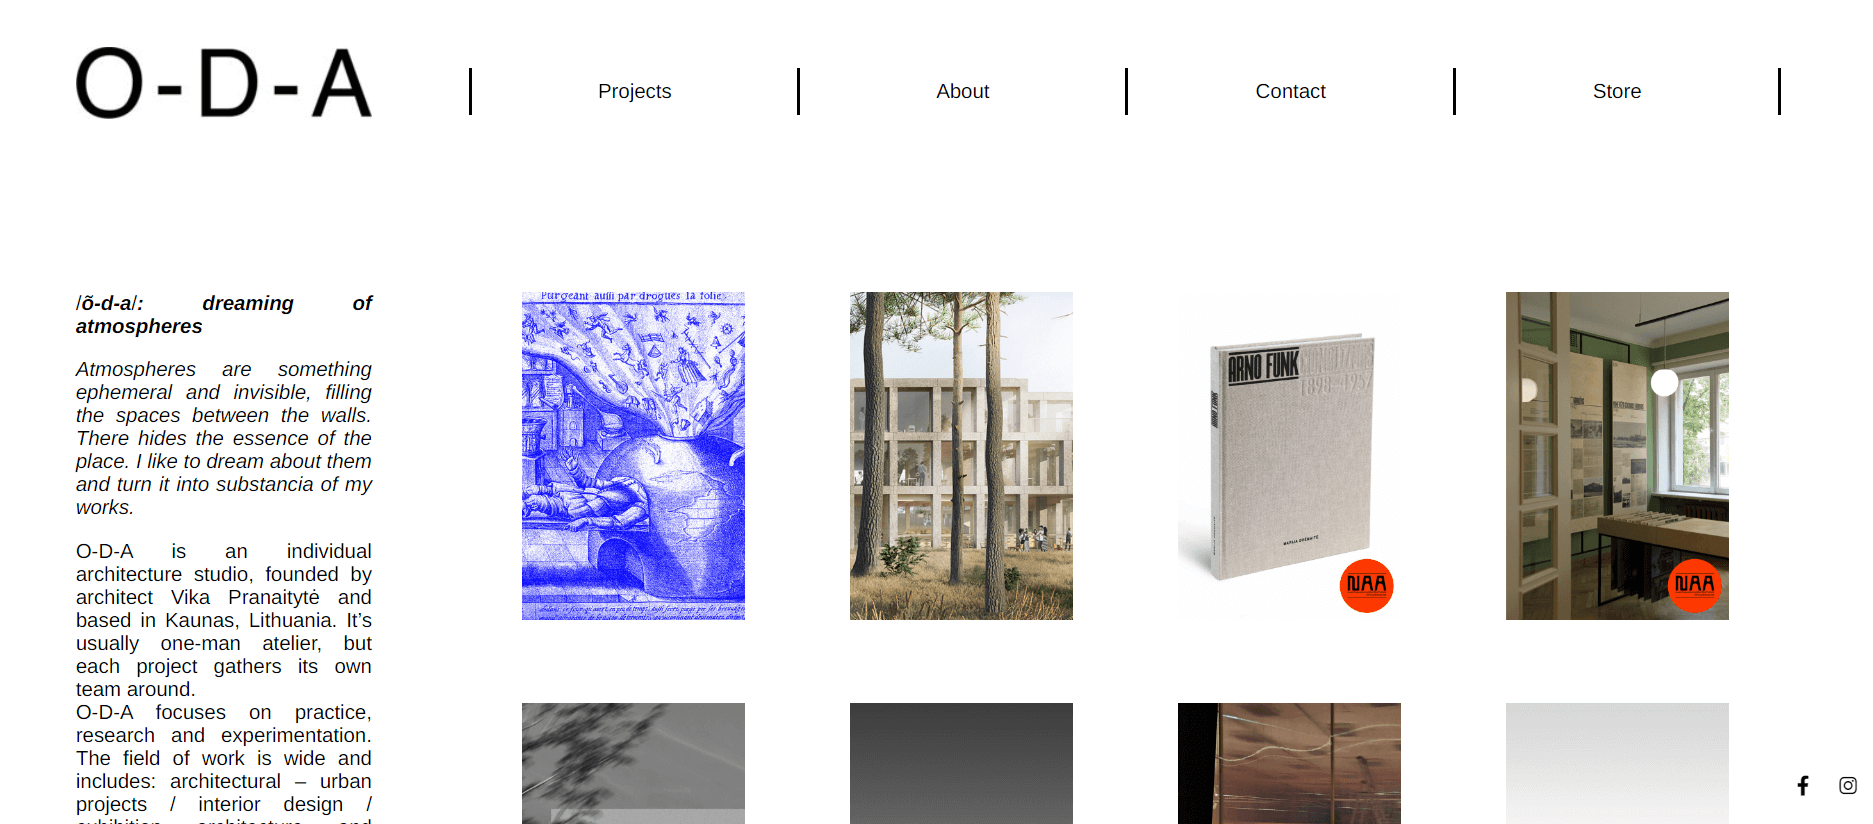Visit the Store link
Viewport: 1873px width, 824px height.
tap(1617, 91)
